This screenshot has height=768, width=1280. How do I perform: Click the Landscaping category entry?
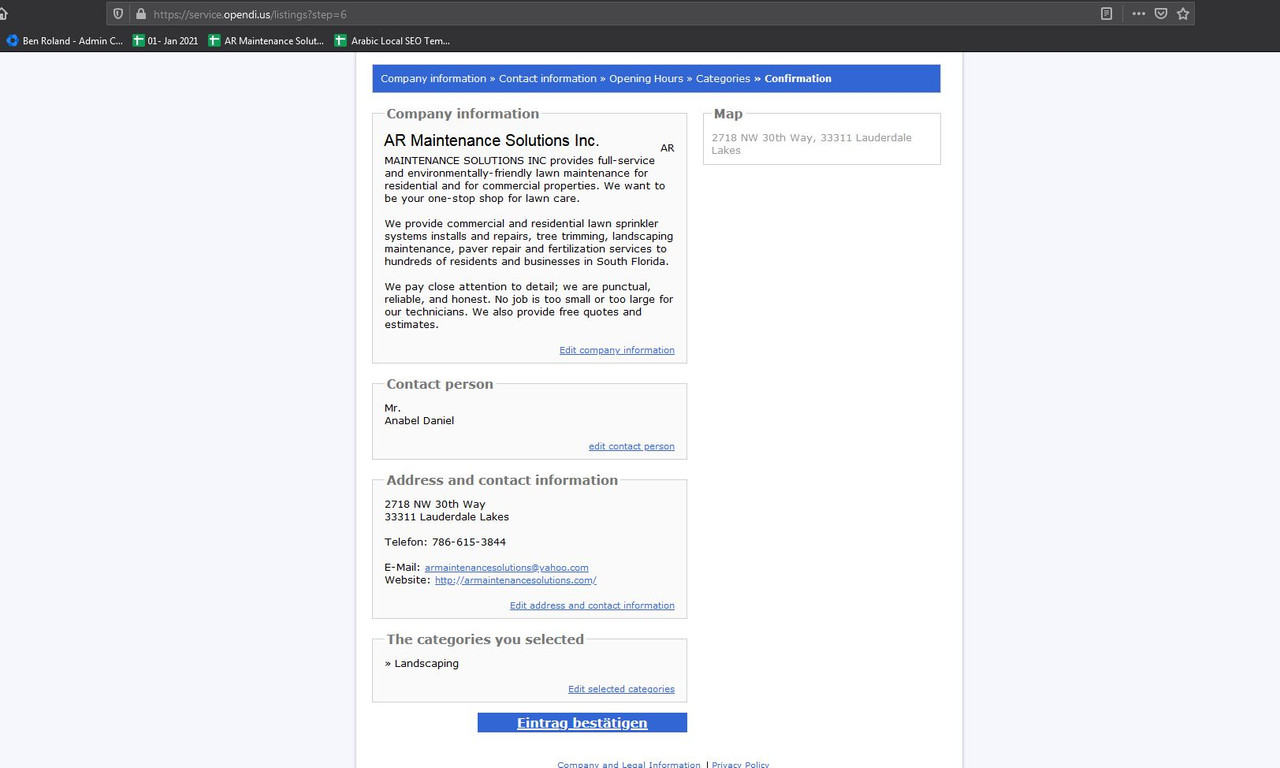pos(426,664)
